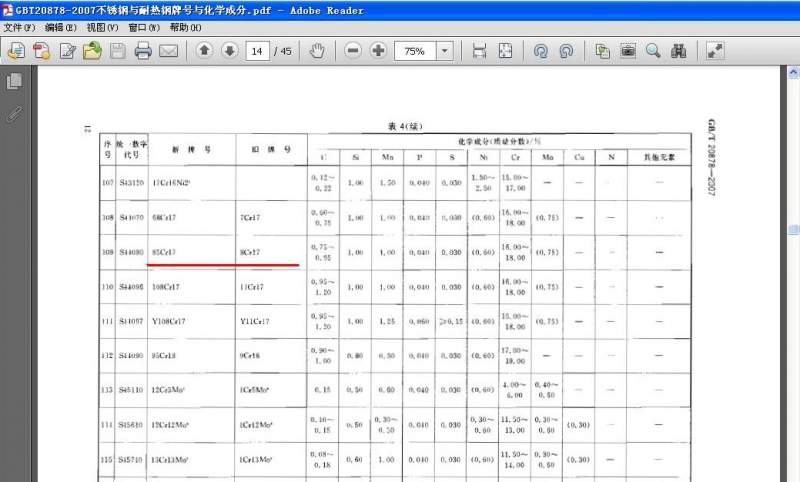
Task: Select the camera snapshot tool
Action: pos(628,50)
